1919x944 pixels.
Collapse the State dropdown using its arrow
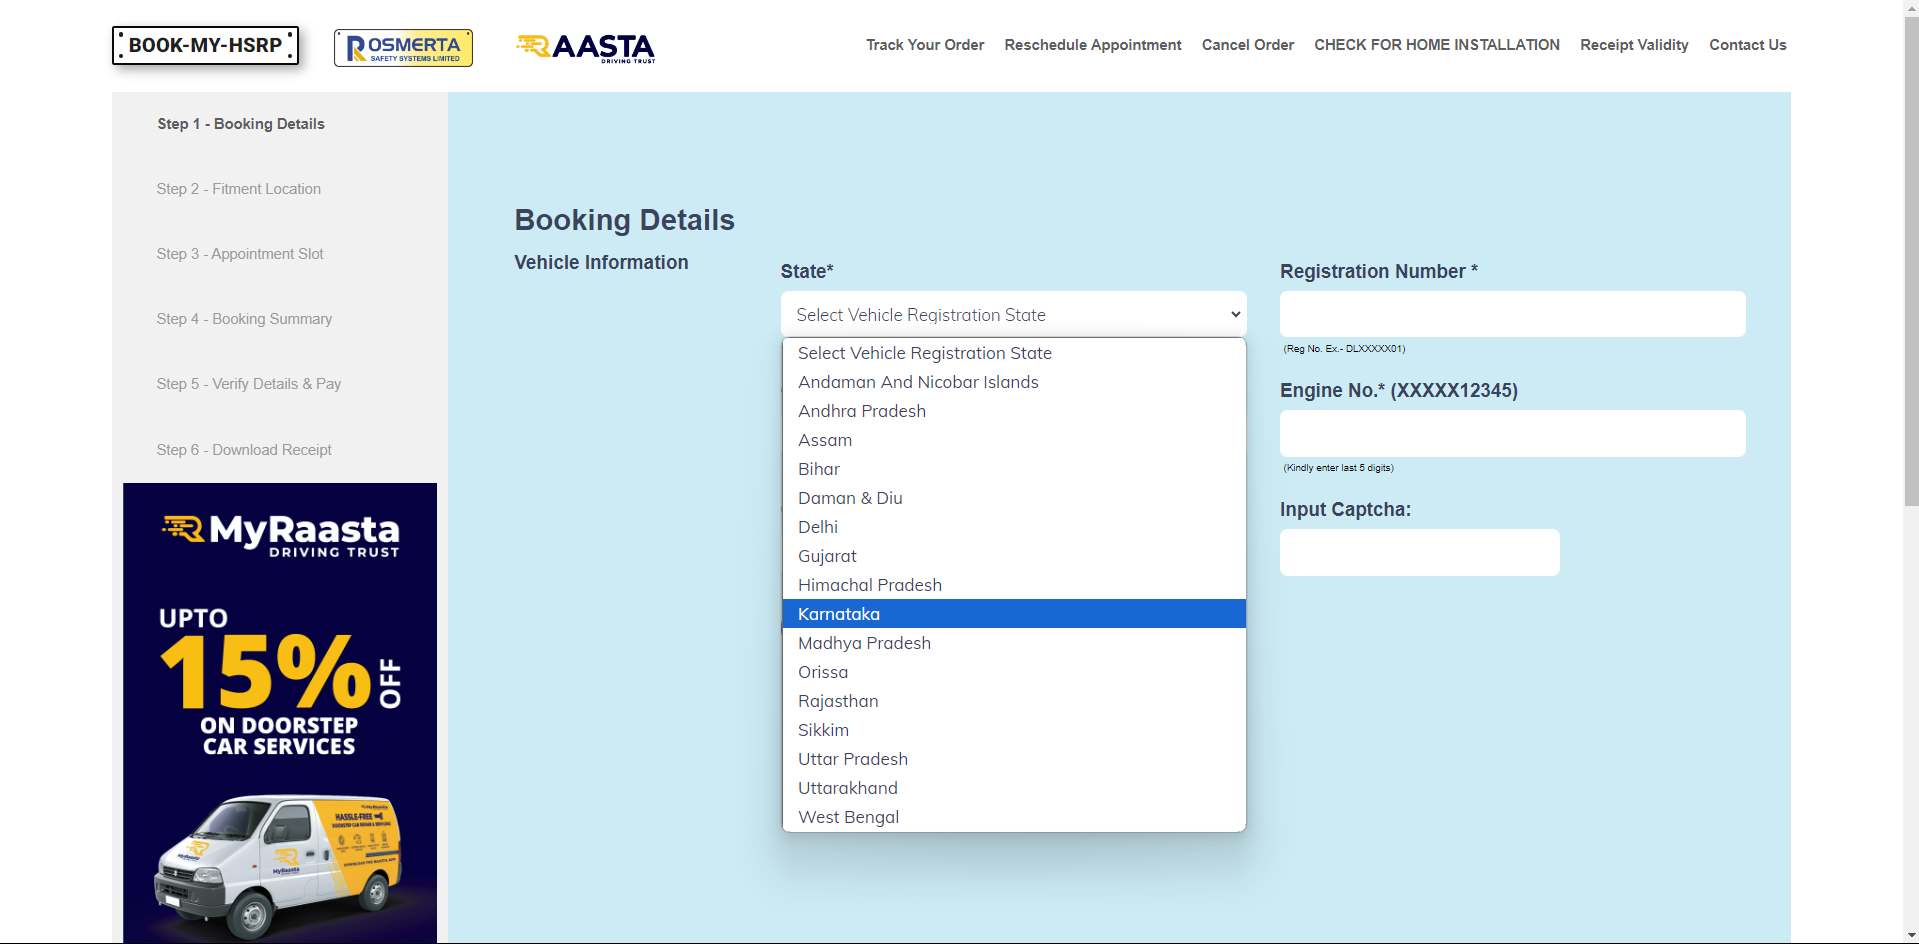[1235, 315]
